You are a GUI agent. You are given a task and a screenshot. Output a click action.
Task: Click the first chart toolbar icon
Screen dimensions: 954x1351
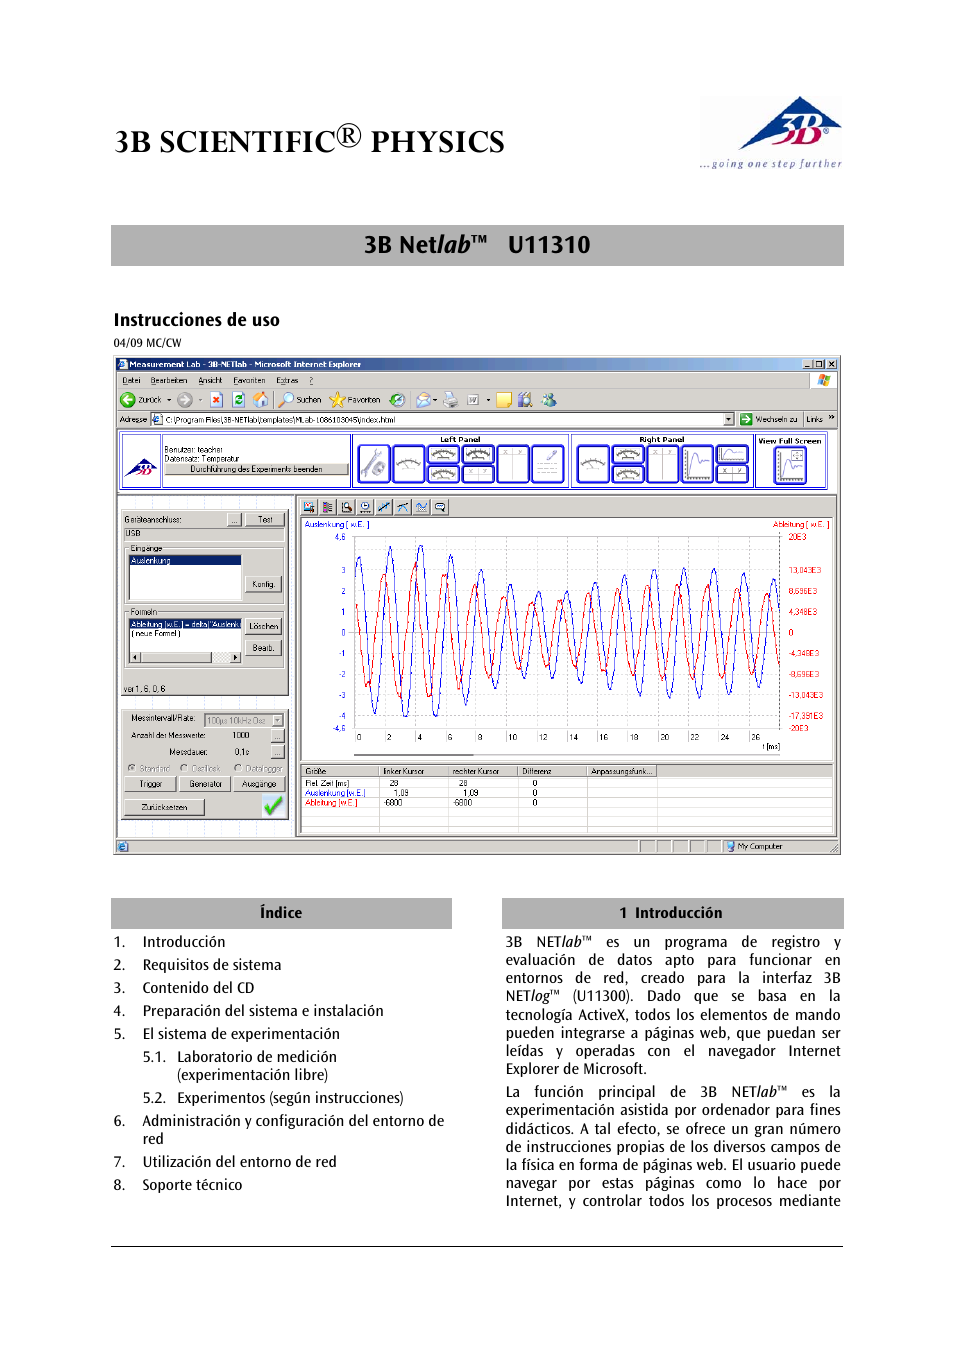coord(309,507)
